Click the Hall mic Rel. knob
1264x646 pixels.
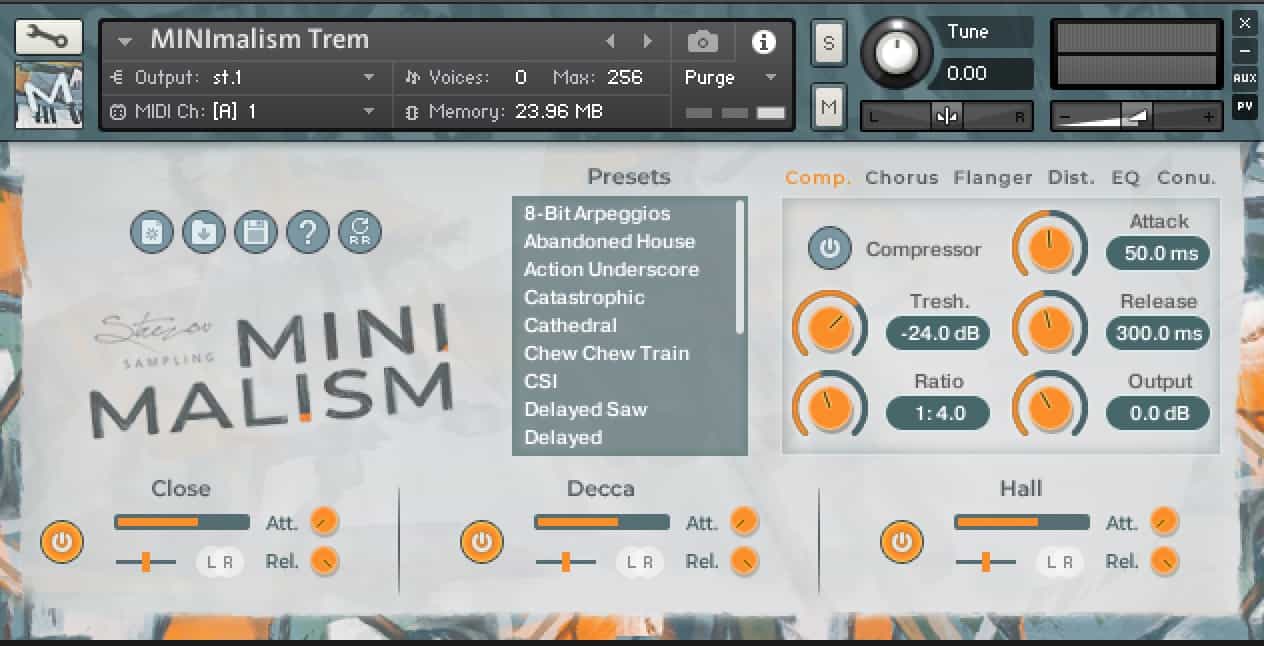click(x=1164, y=562)
